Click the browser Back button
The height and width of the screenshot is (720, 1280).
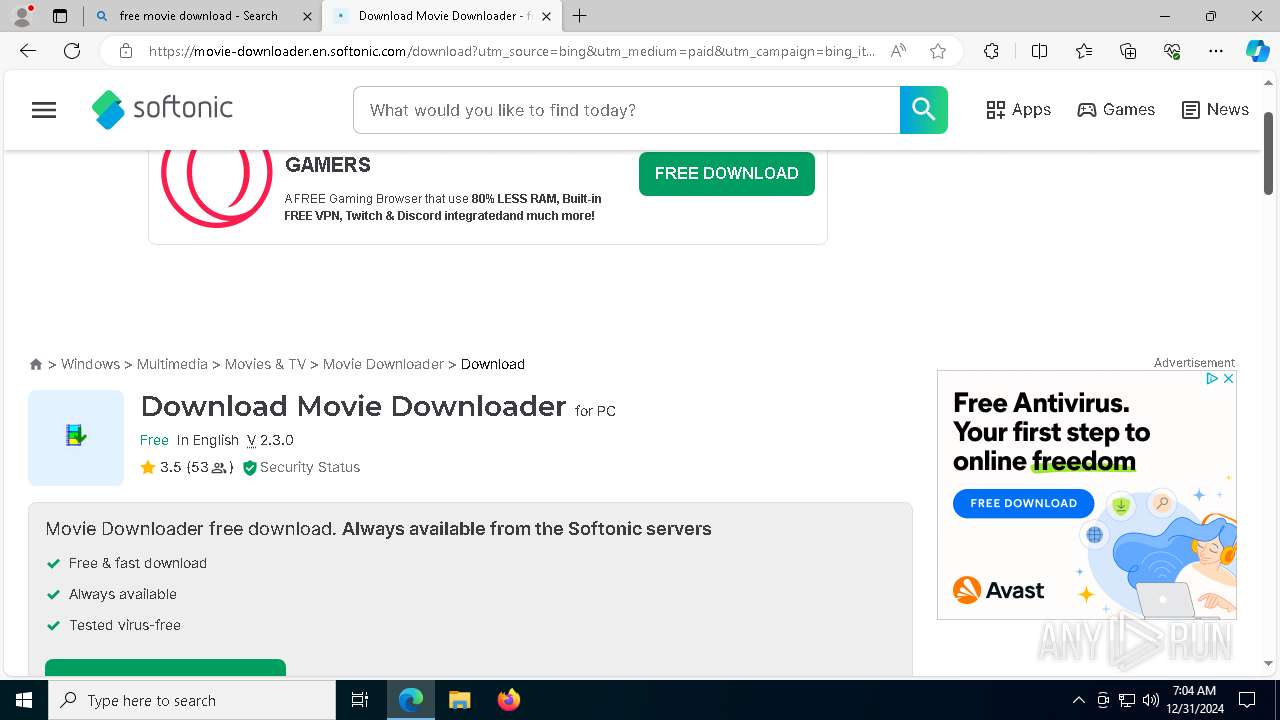point(28,51)
